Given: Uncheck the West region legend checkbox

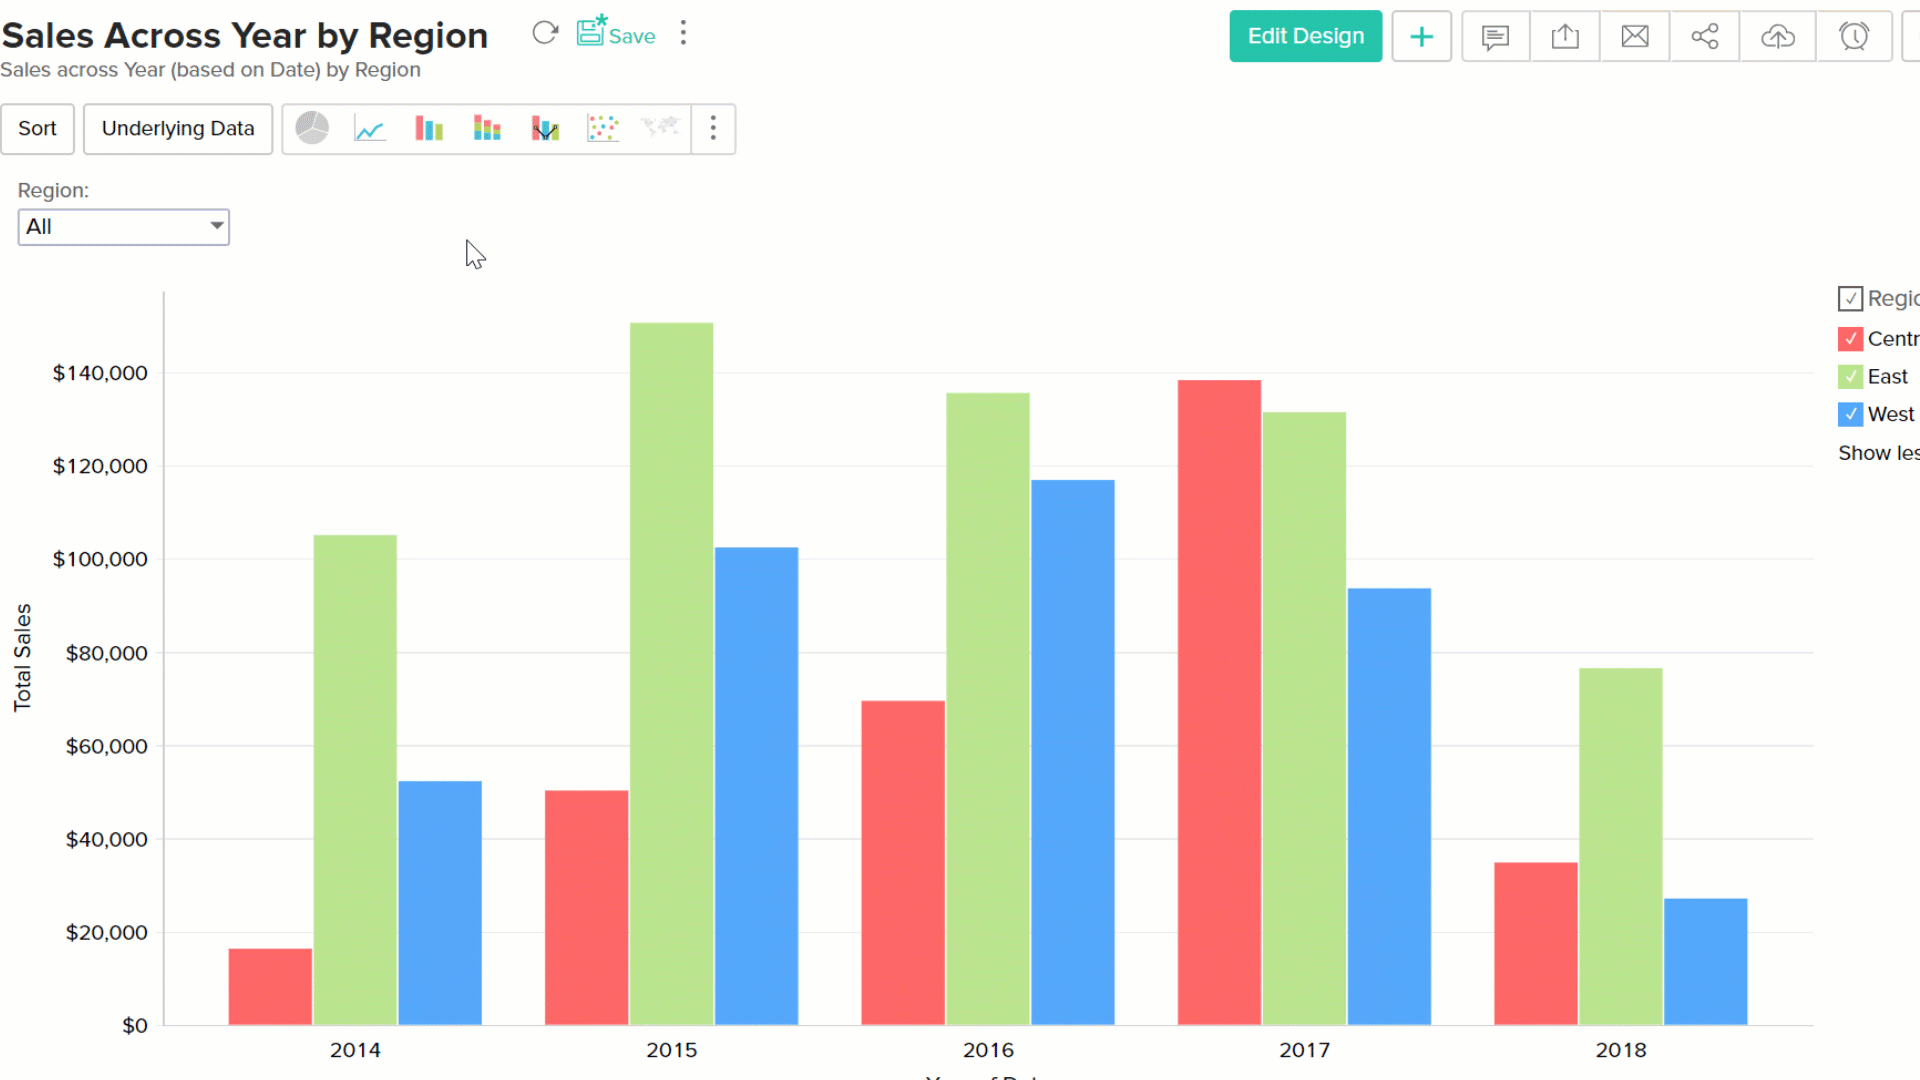Looking at the screenshot, I should point(1850,414).
